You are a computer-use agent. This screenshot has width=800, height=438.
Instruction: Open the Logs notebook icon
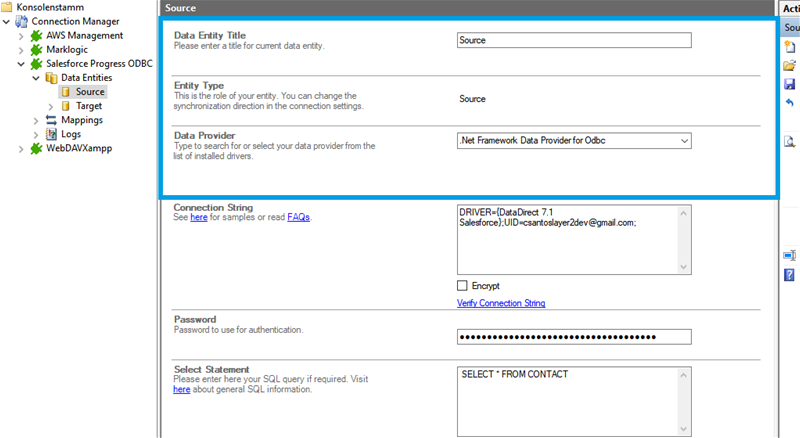(x=52, y=134)
